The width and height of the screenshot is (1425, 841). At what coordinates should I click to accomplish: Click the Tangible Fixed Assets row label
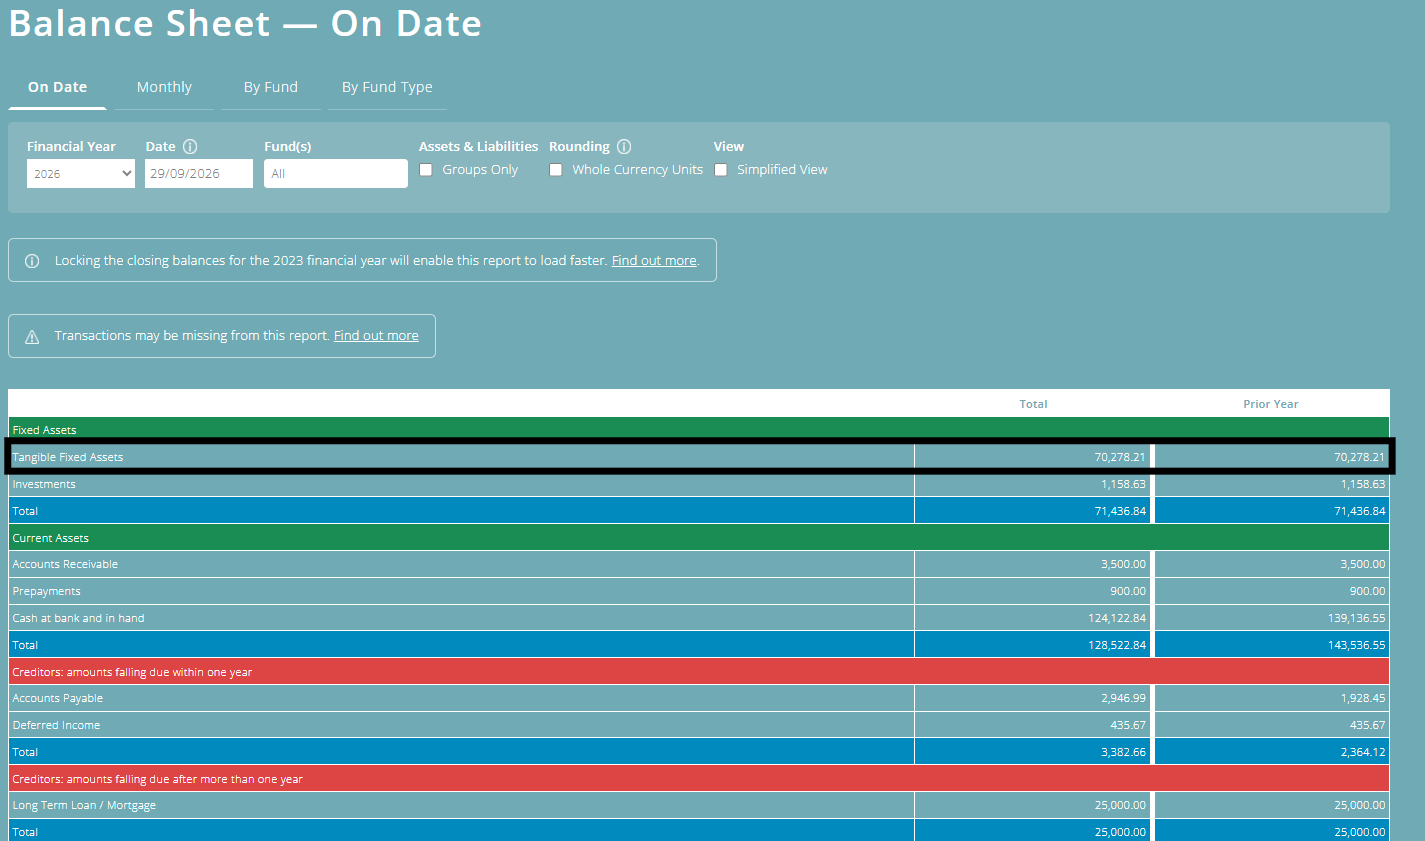click(x=68, y=457)
